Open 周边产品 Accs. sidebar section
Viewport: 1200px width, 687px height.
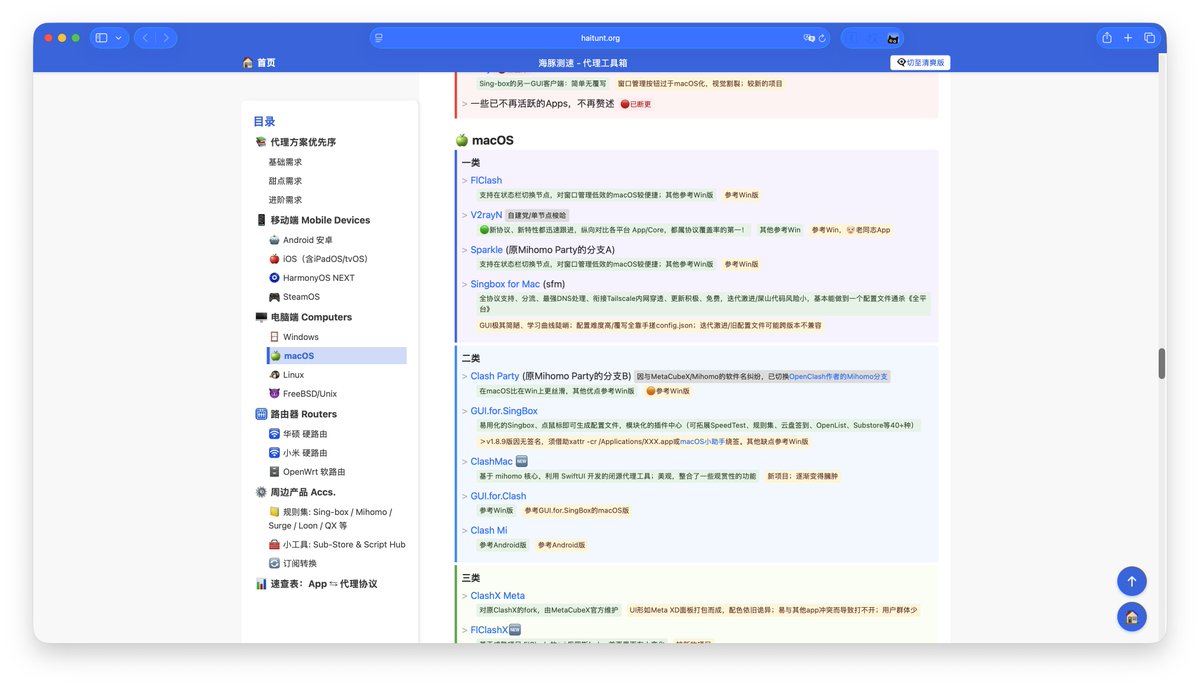click(x=296, y=492)
